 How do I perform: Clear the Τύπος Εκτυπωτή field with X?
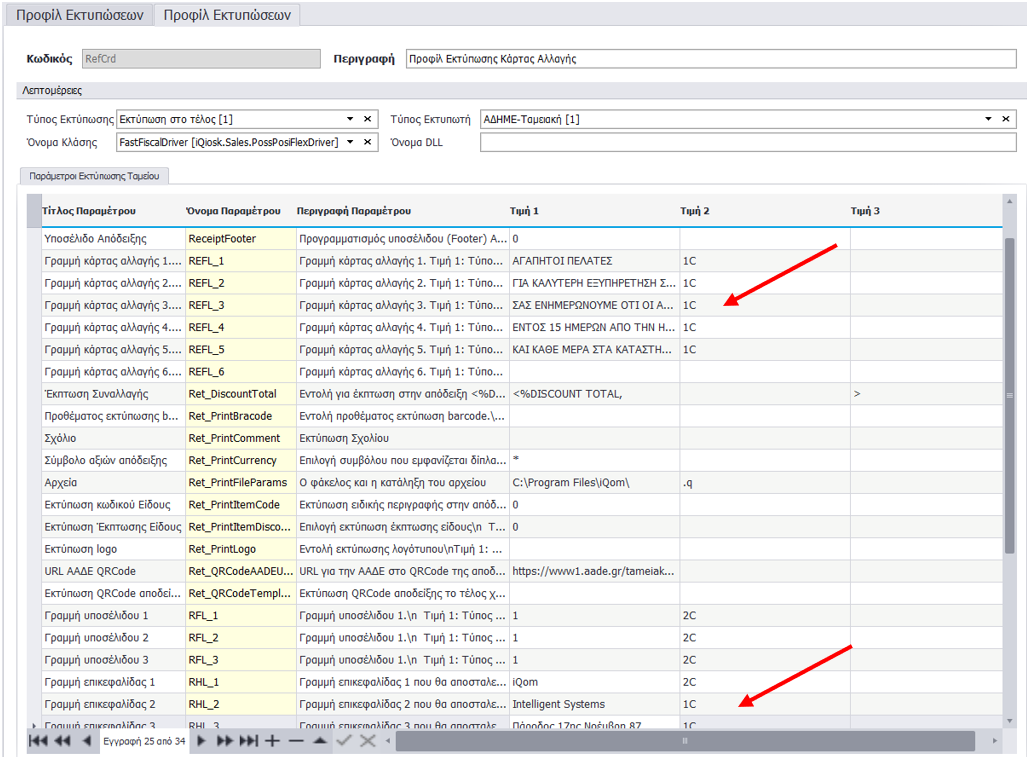click(x=1006, y=119)
